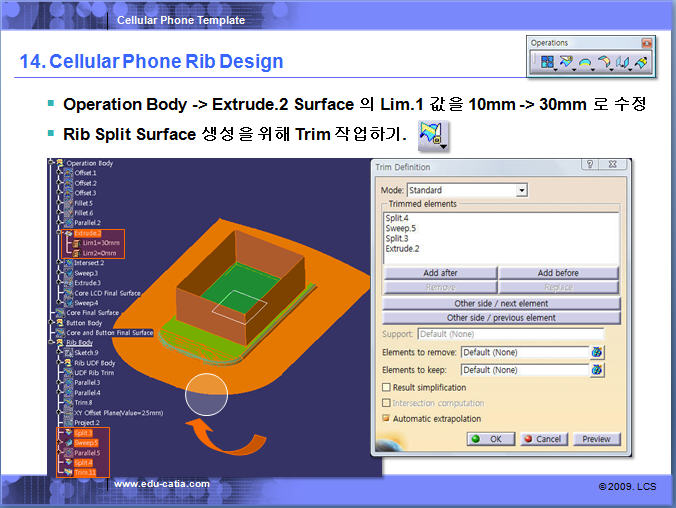Click the icon next to Elements to remove
The width and height of the screenshot is (676, 508).
point(597,352)
